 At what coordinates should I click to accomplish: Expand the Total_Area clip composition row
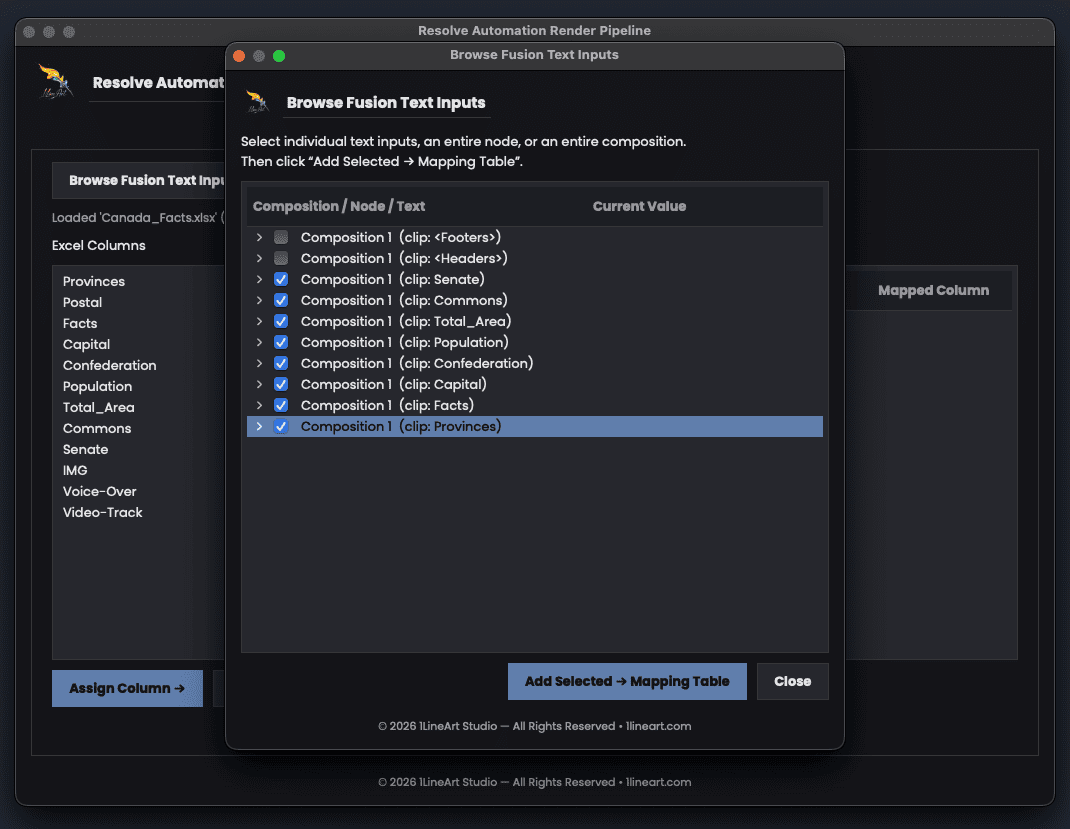259,321
